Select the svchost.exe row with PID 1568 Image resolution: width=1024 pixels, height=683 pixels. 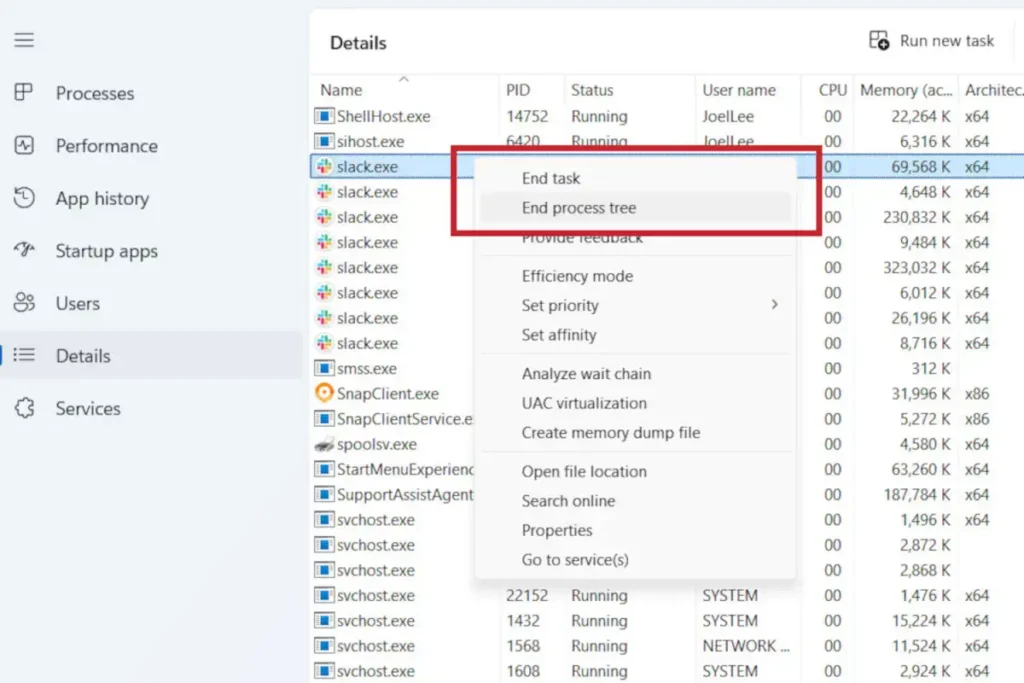click(x=667, y=646)
